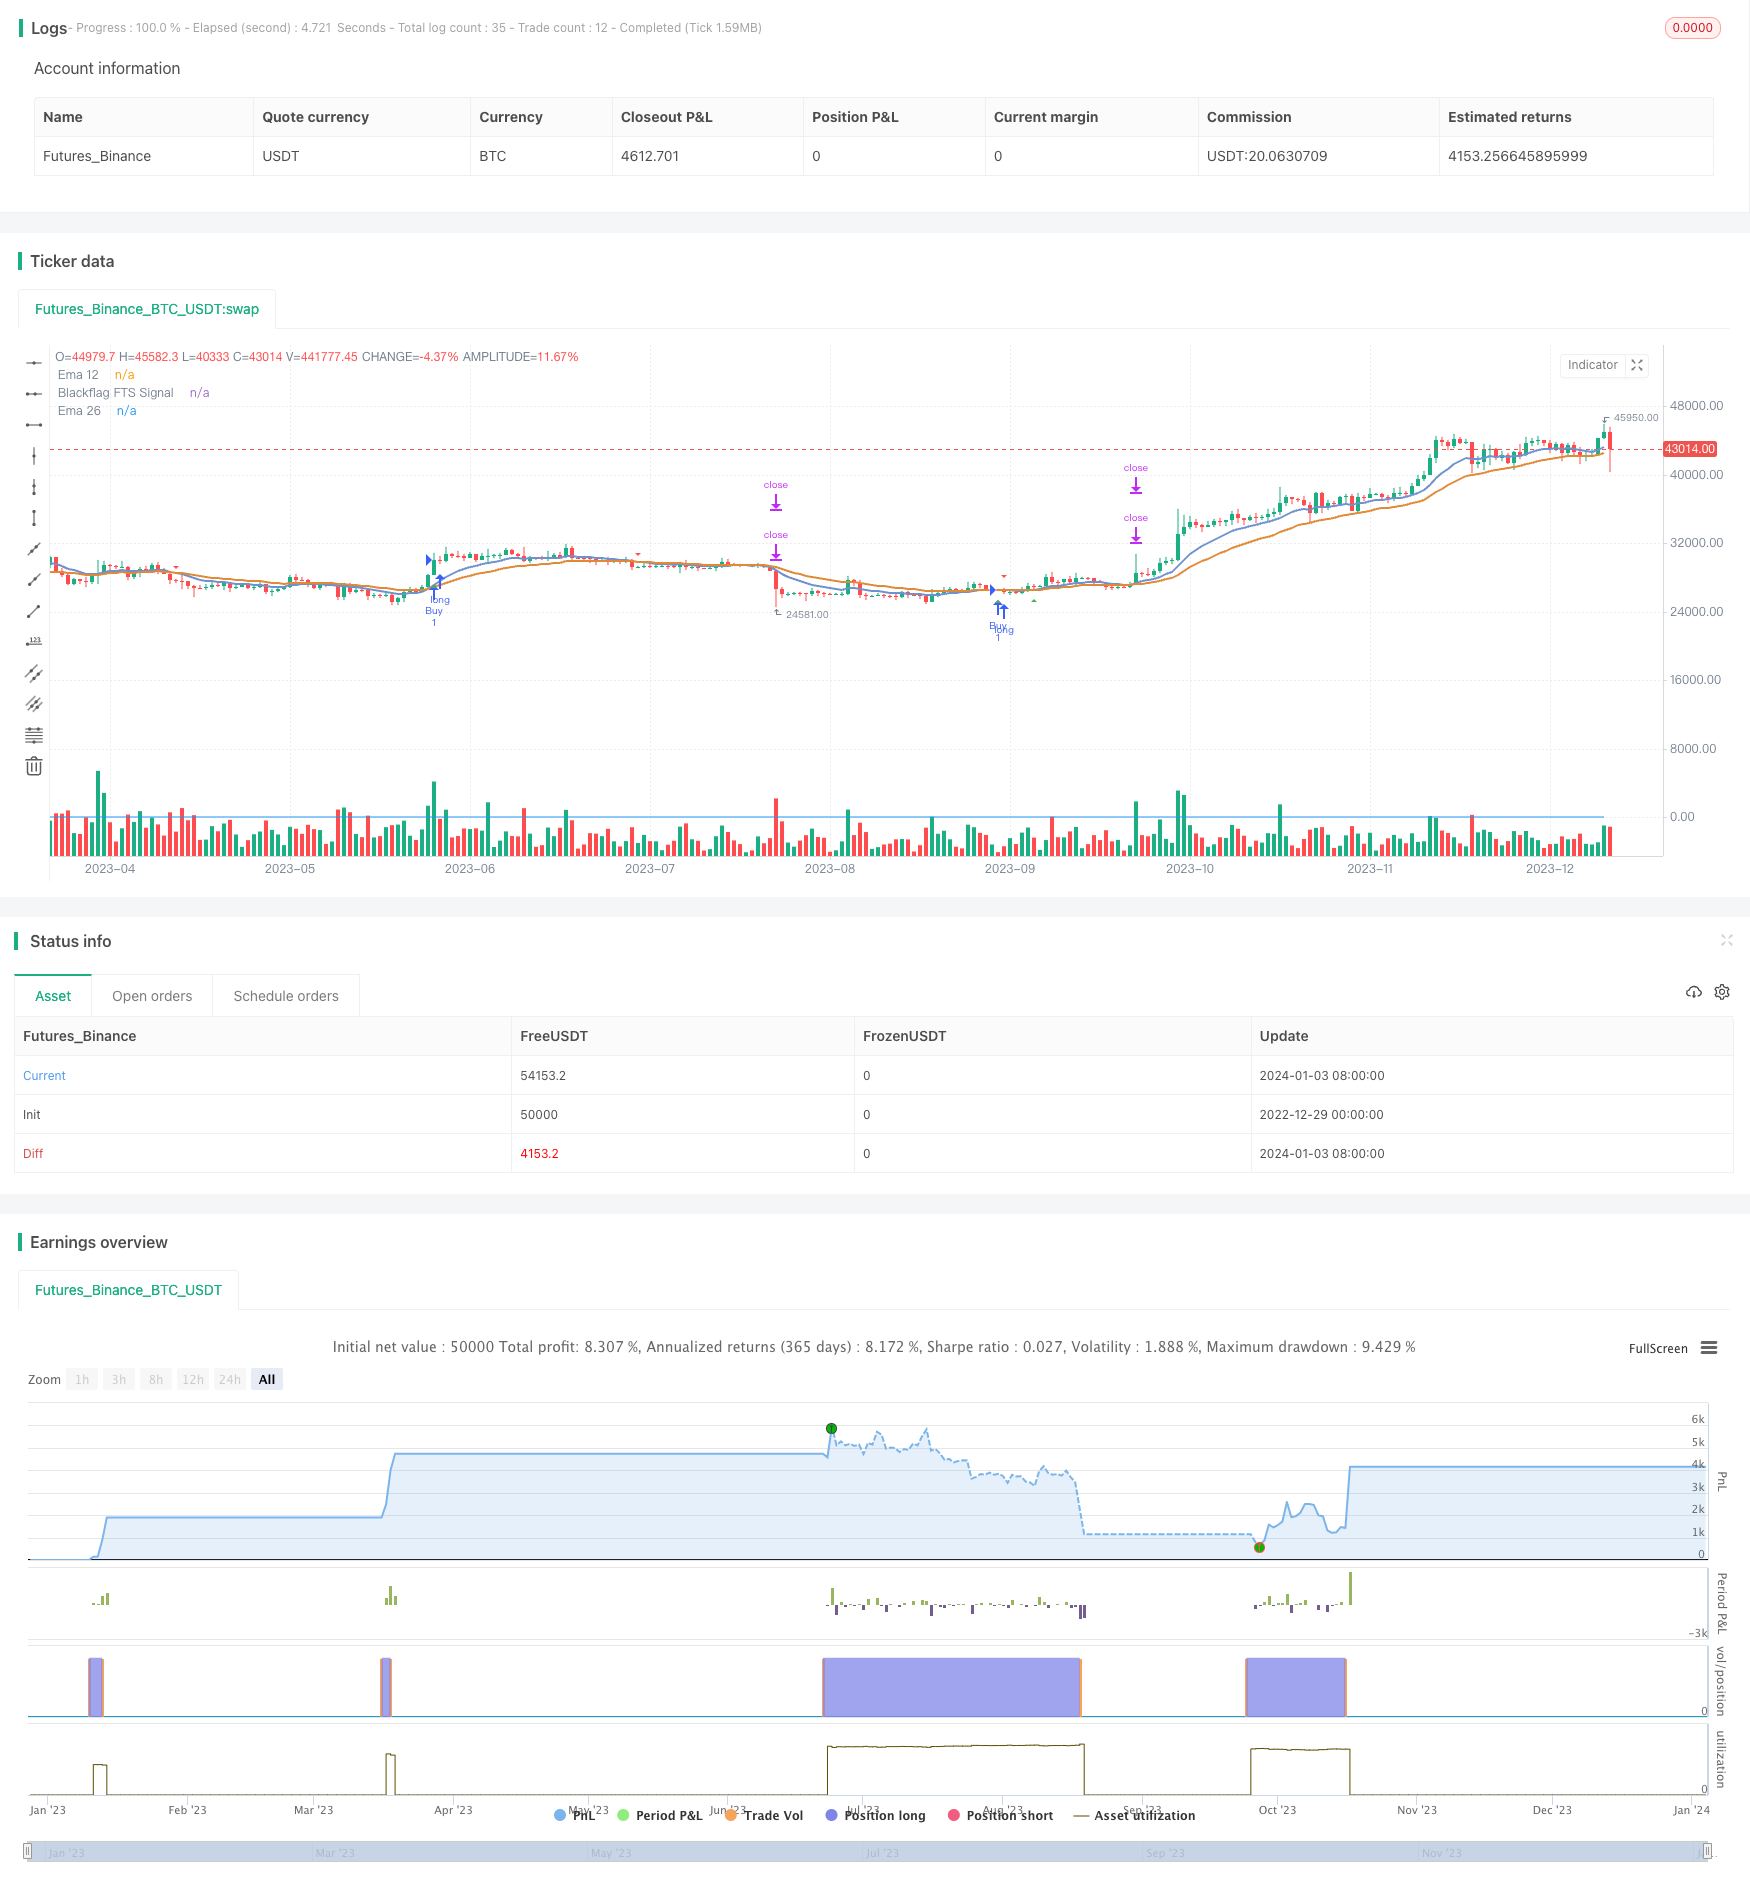This screenshot has height=1890, width=1750.
Task: Select the diagonal straight line drawing tool
Action: click(34, 549)
